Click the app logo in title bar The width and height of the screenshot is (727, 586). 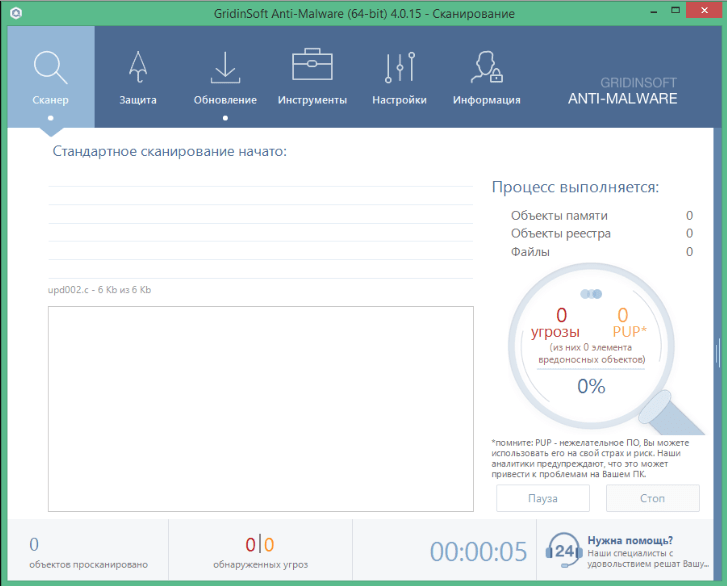(14, 13)
